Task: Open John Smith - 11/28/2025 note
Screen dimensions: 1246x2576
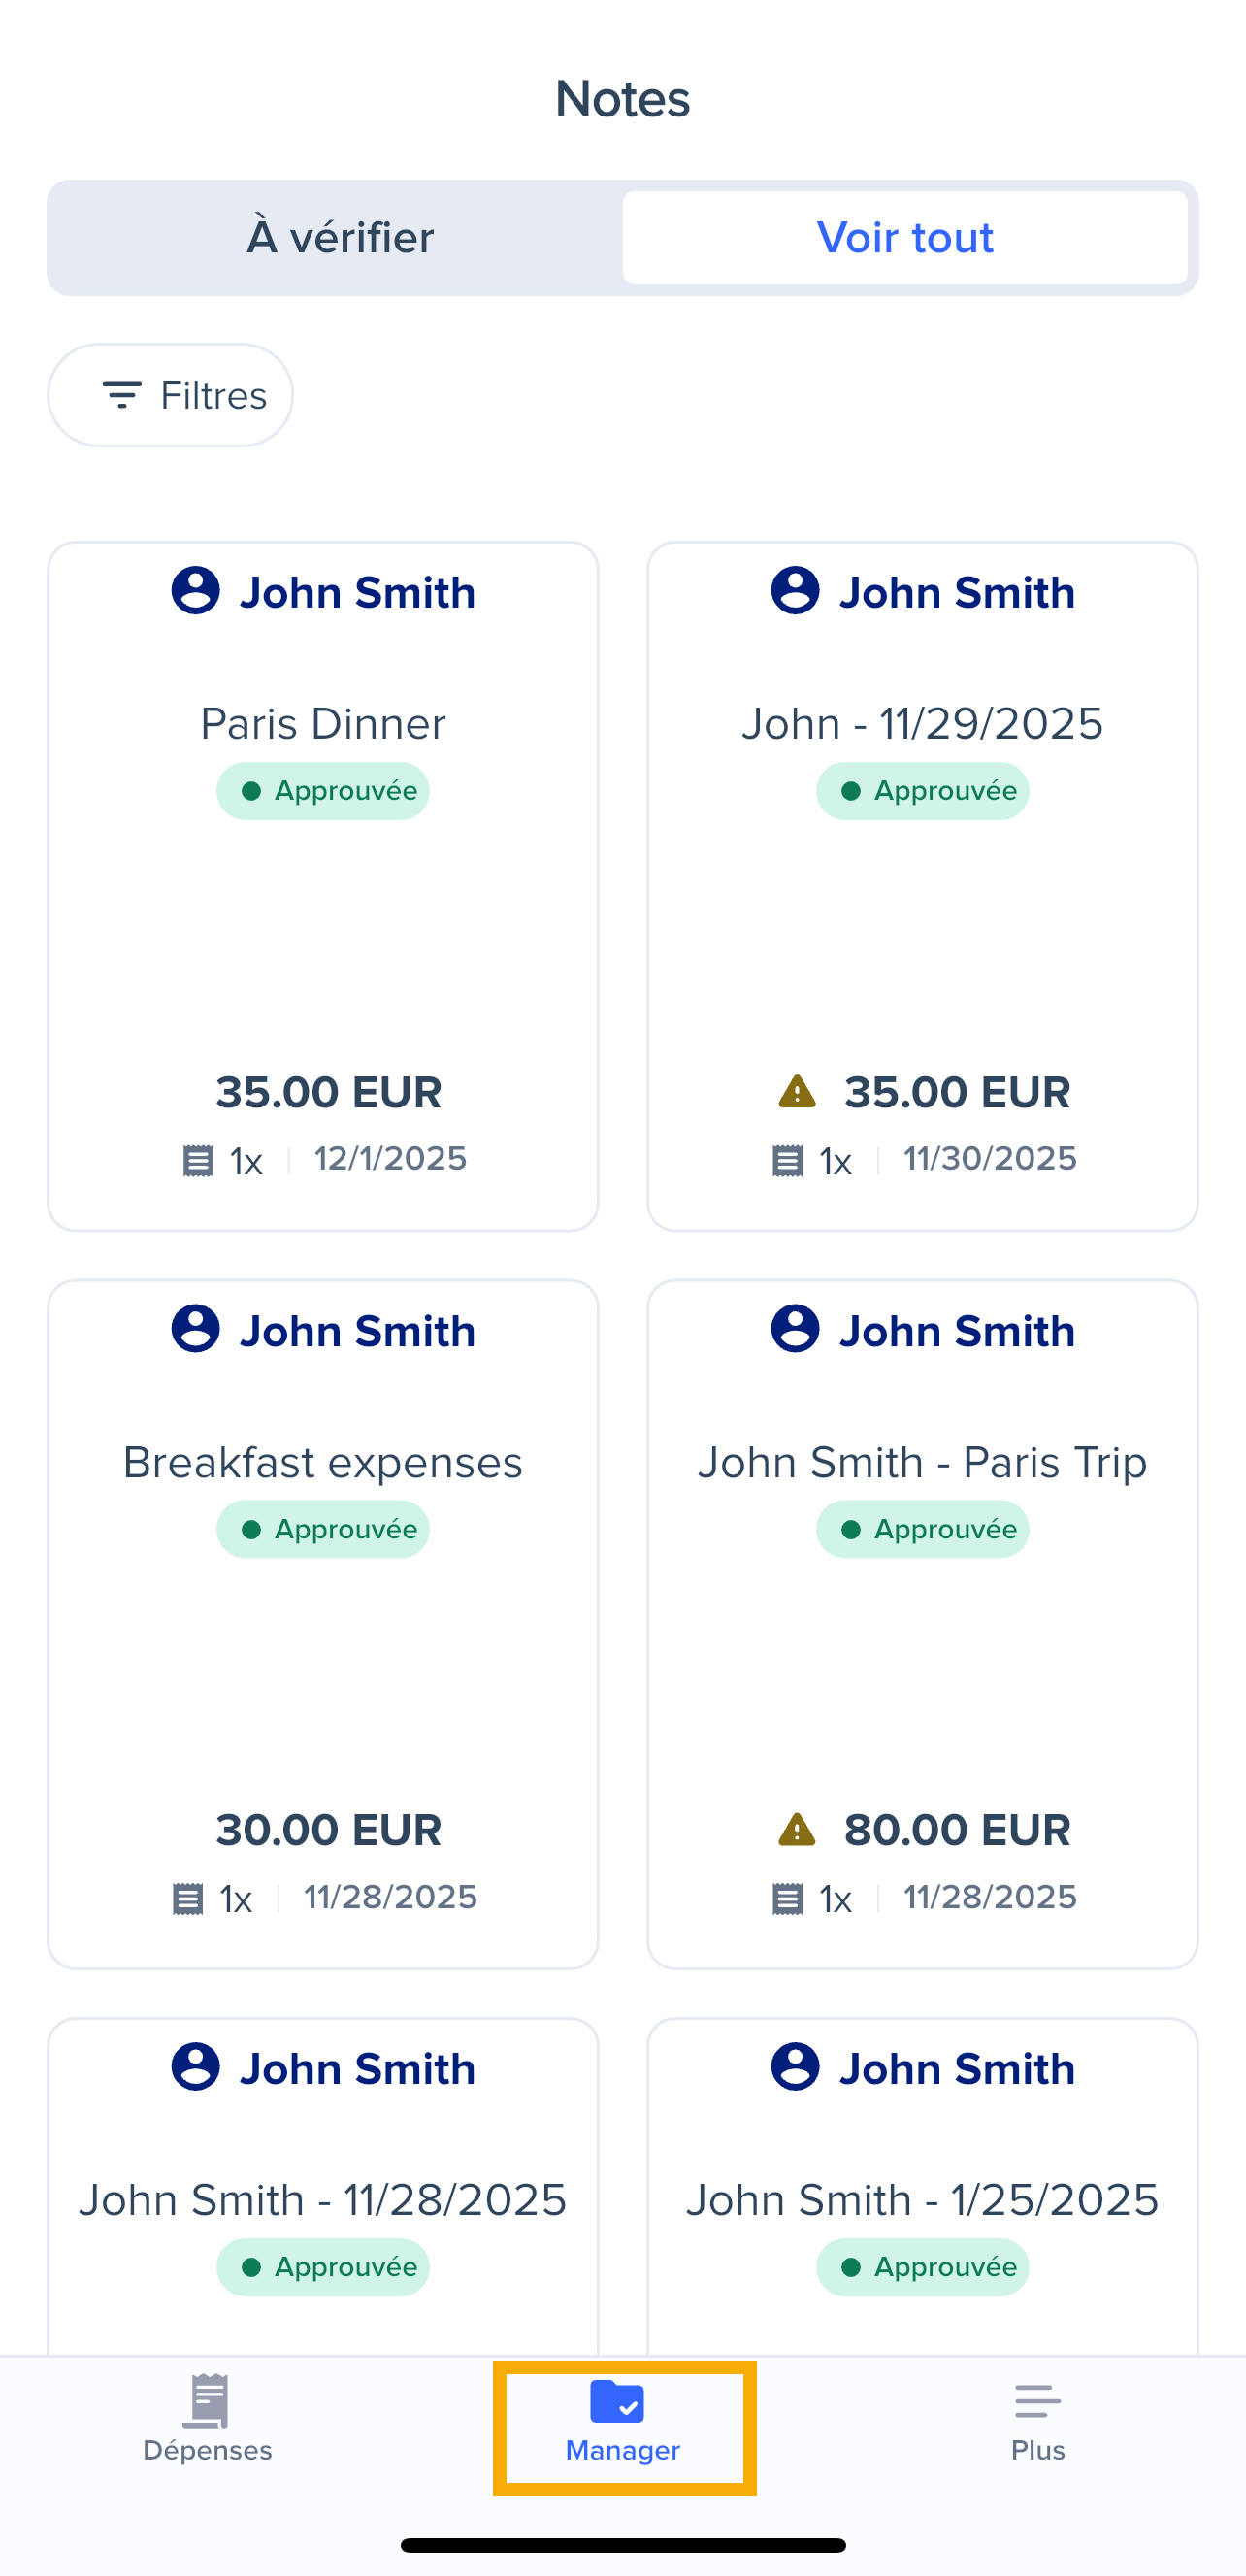Action: (323, 2200)
